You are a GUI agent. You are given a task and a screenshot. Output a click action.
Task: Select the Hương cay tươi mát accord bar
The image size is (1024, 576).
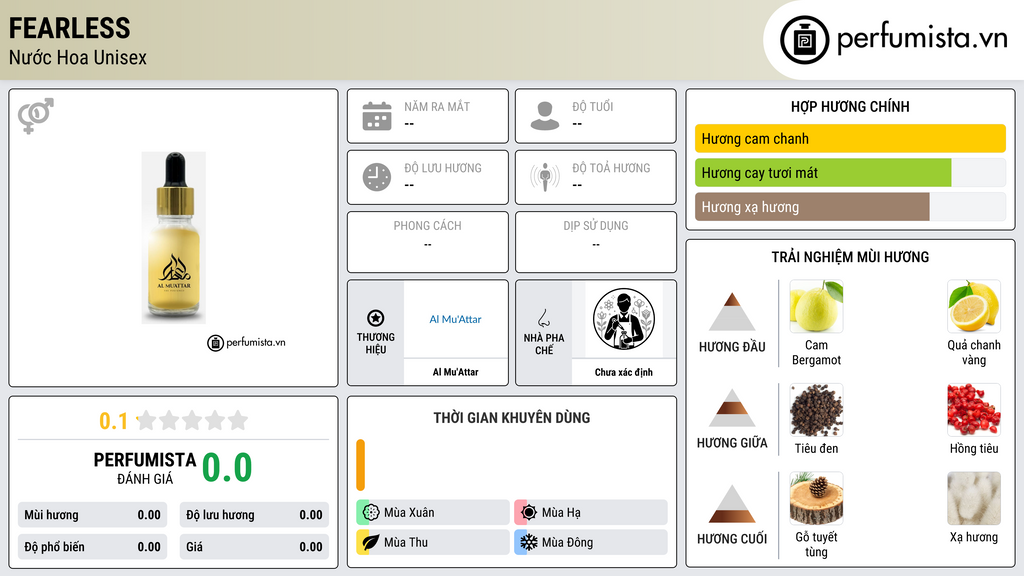pyautogui.click(x=850, y=172)
